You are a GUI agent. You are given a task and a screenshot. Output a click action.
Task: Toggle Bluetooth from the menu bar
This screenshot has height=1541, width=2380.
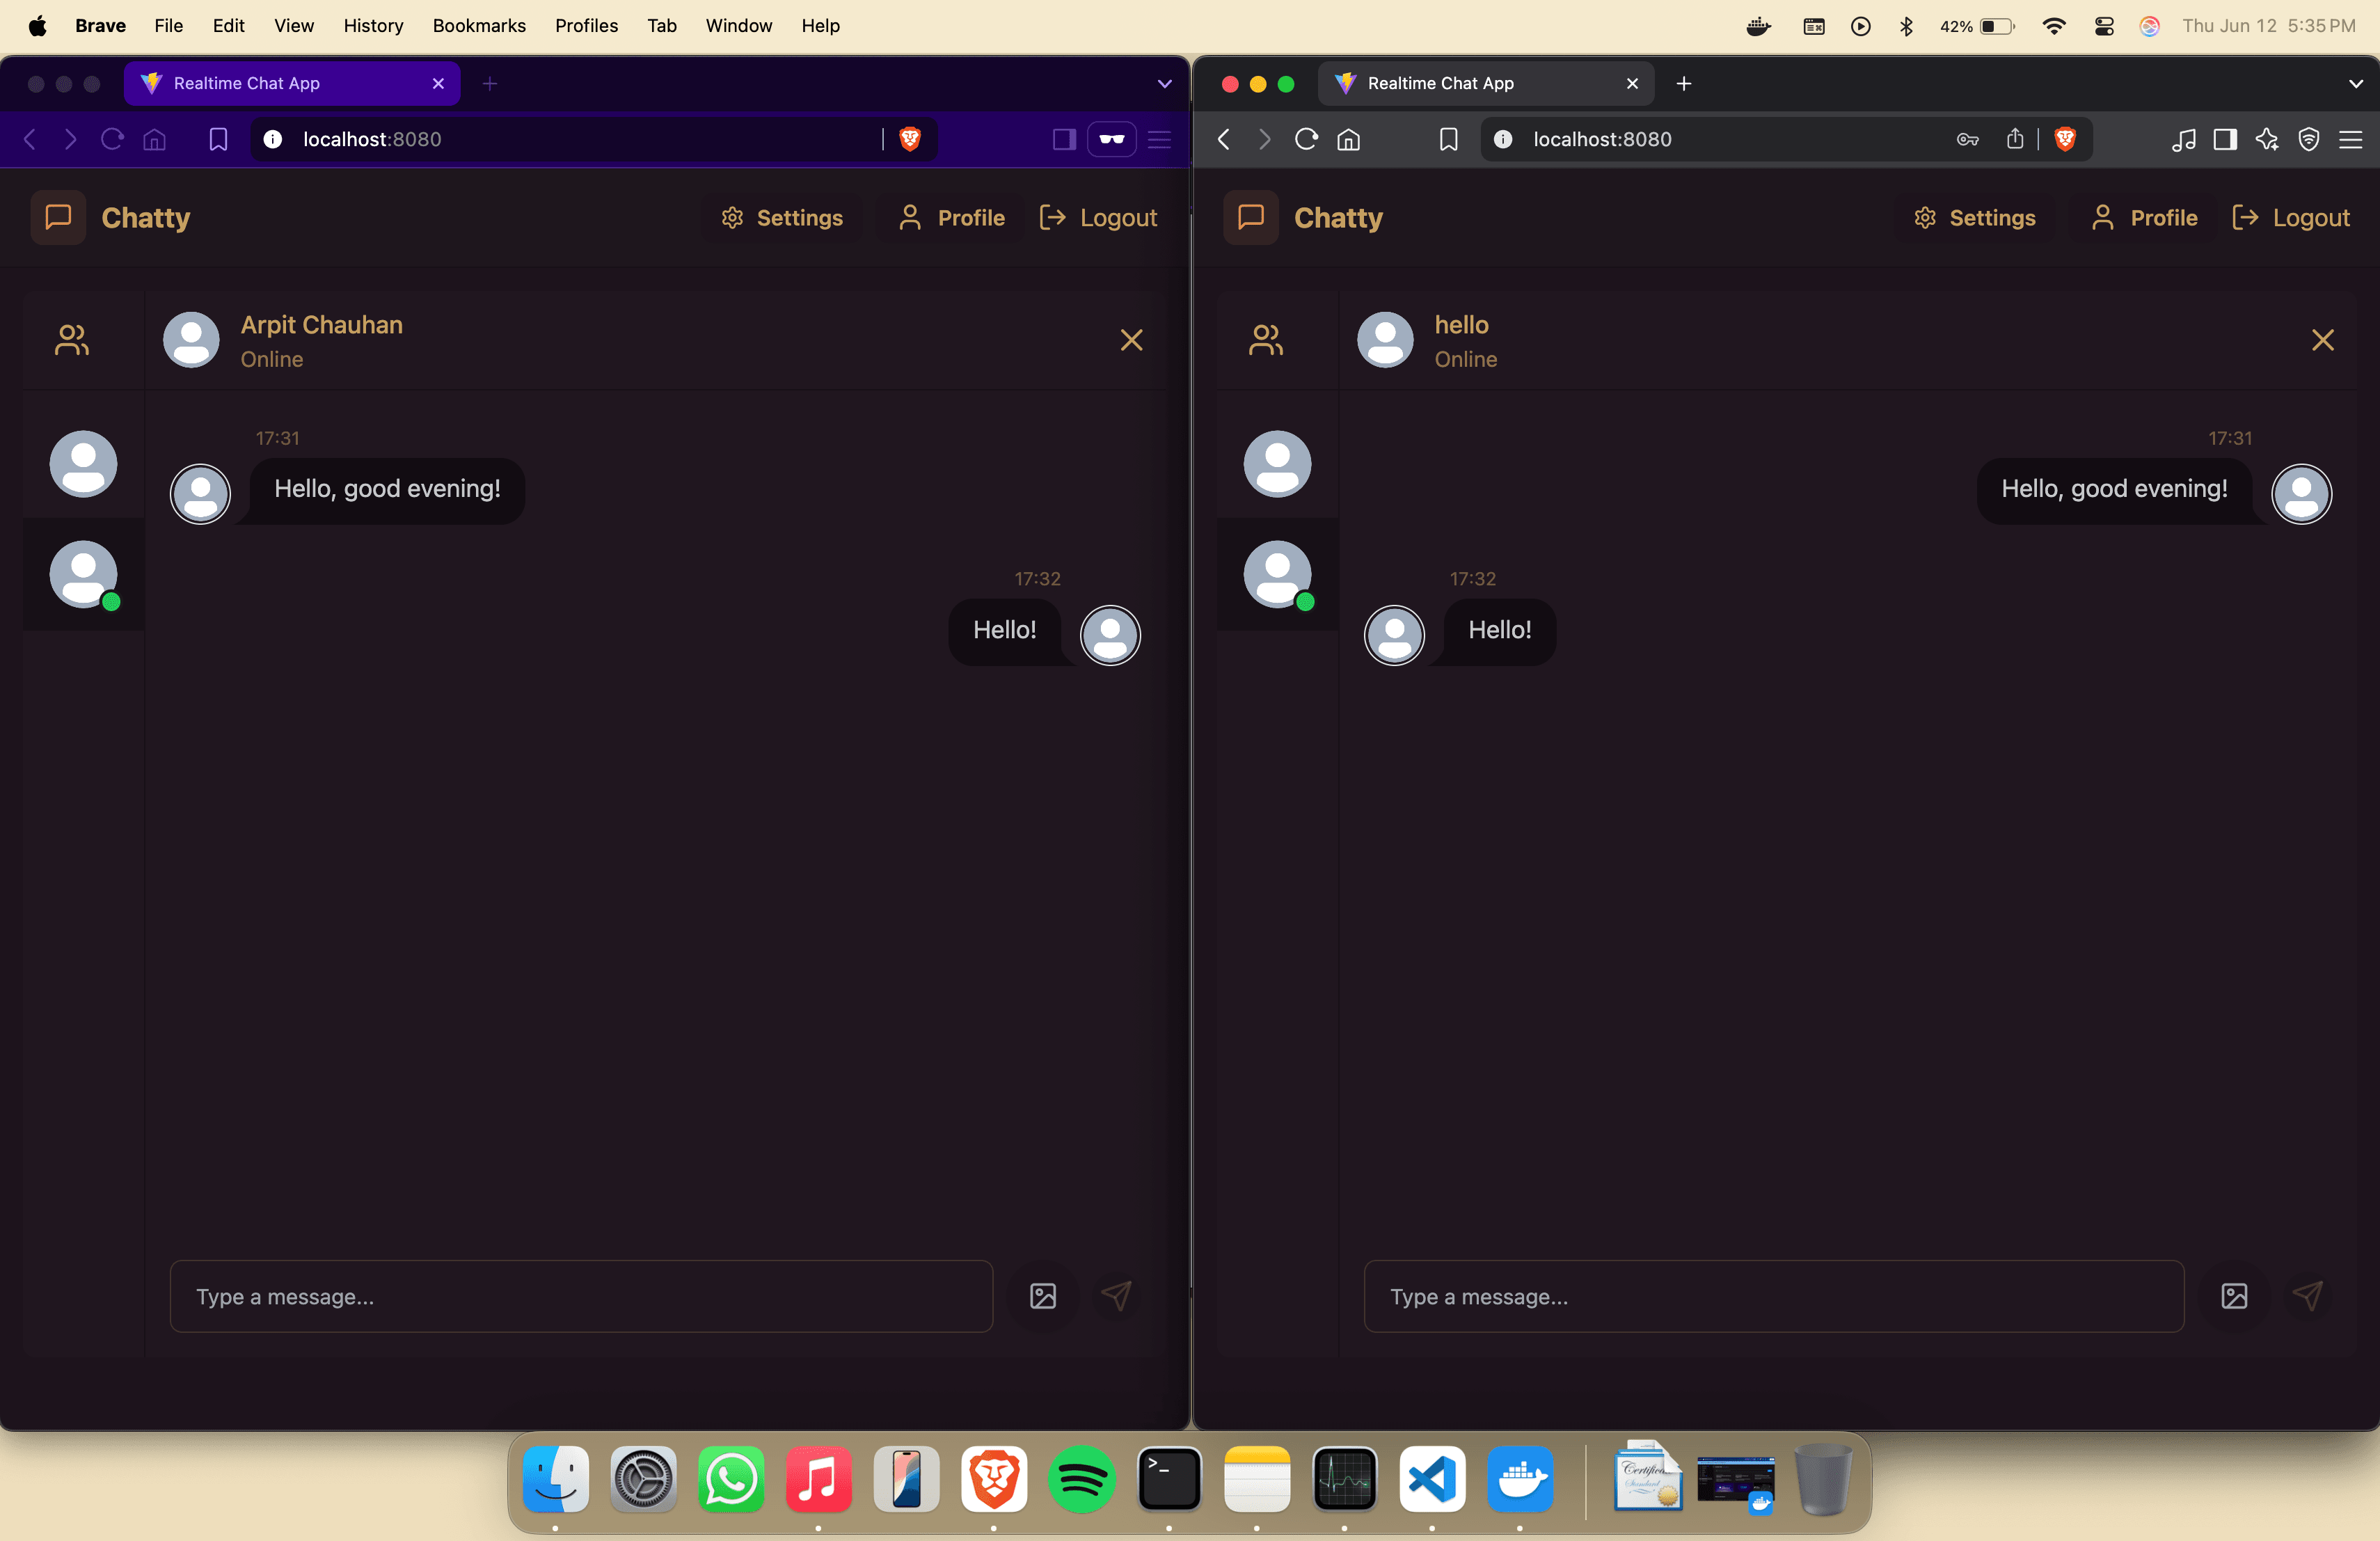(1906, 26)
